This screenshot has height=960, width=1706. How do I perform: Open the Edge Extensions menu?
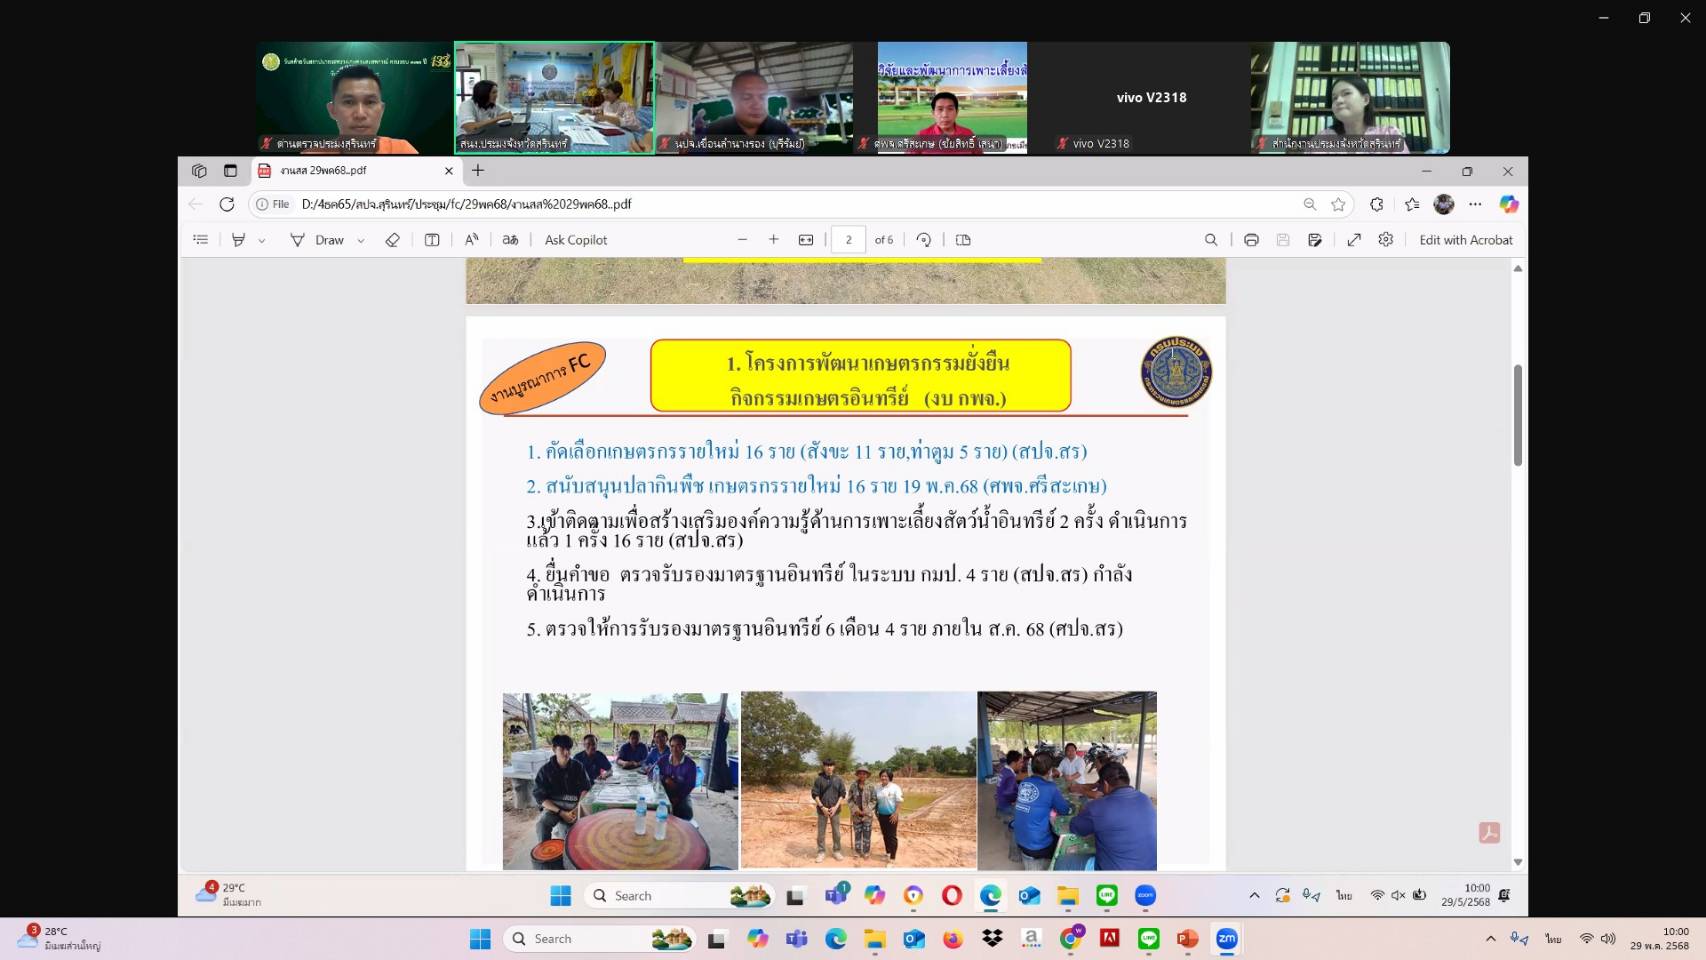coord(1377,204)
